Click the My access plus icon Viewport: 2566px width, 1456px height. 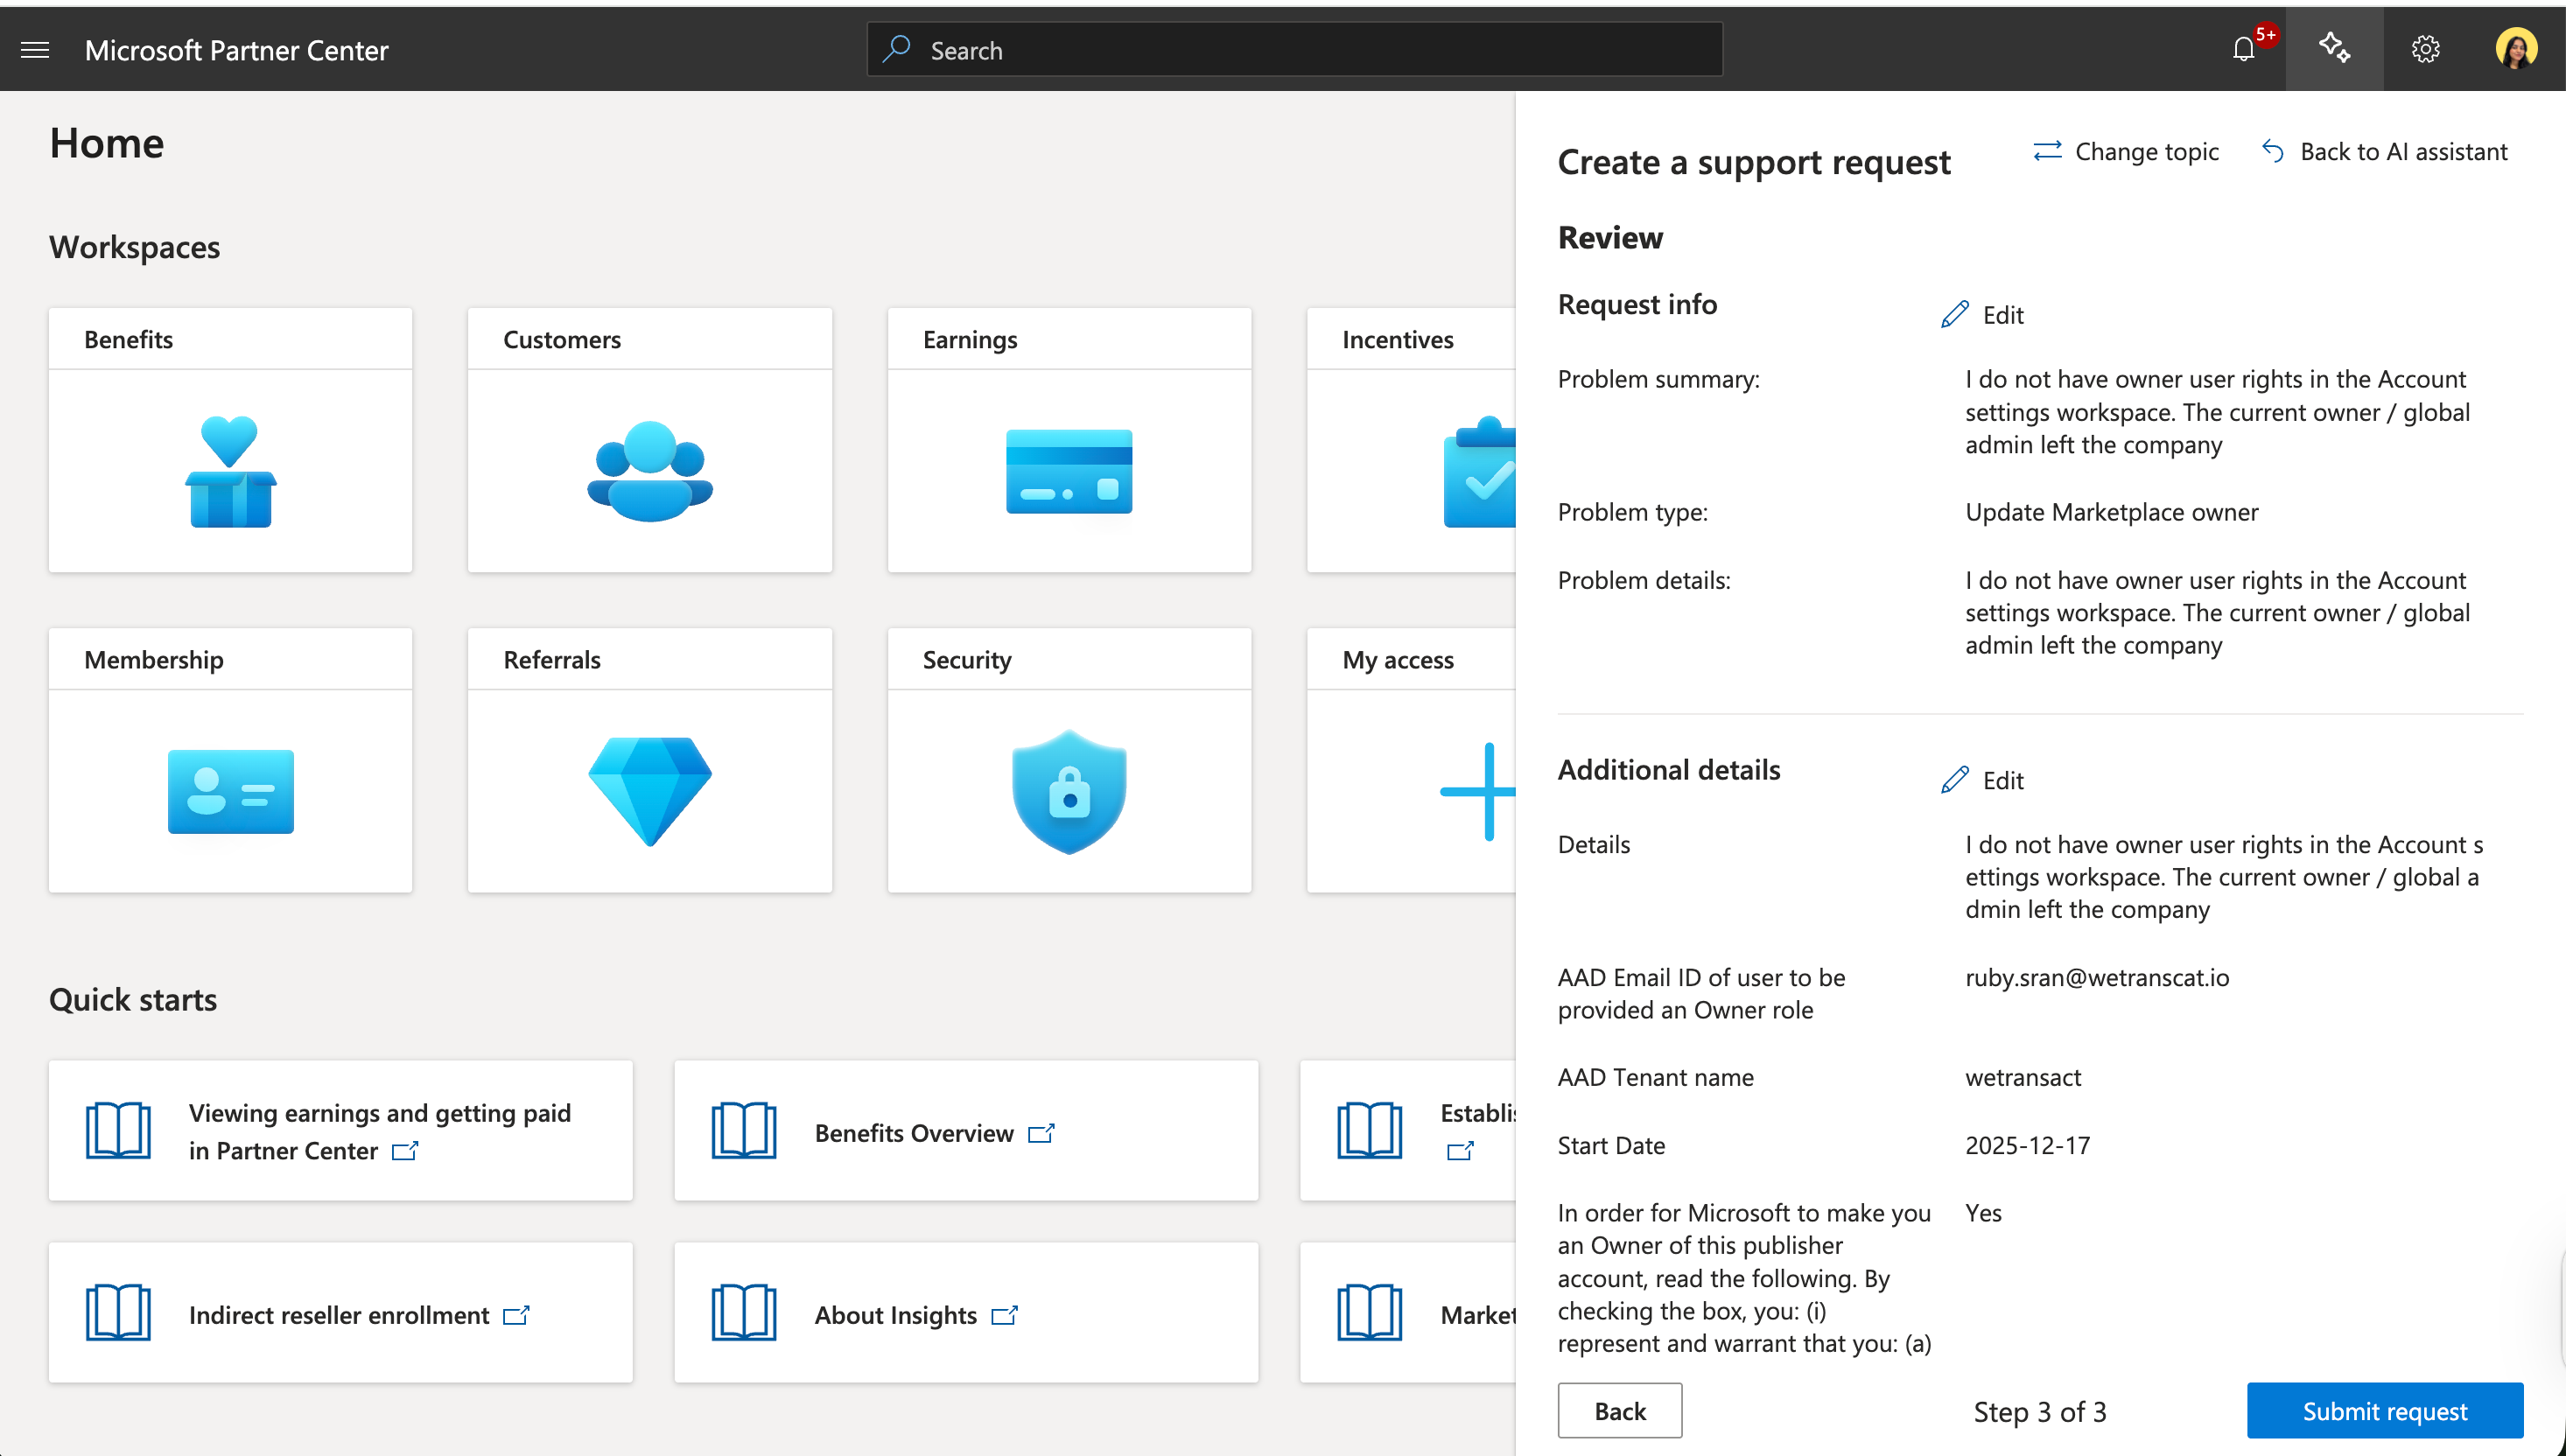[x=1480, y=791]
